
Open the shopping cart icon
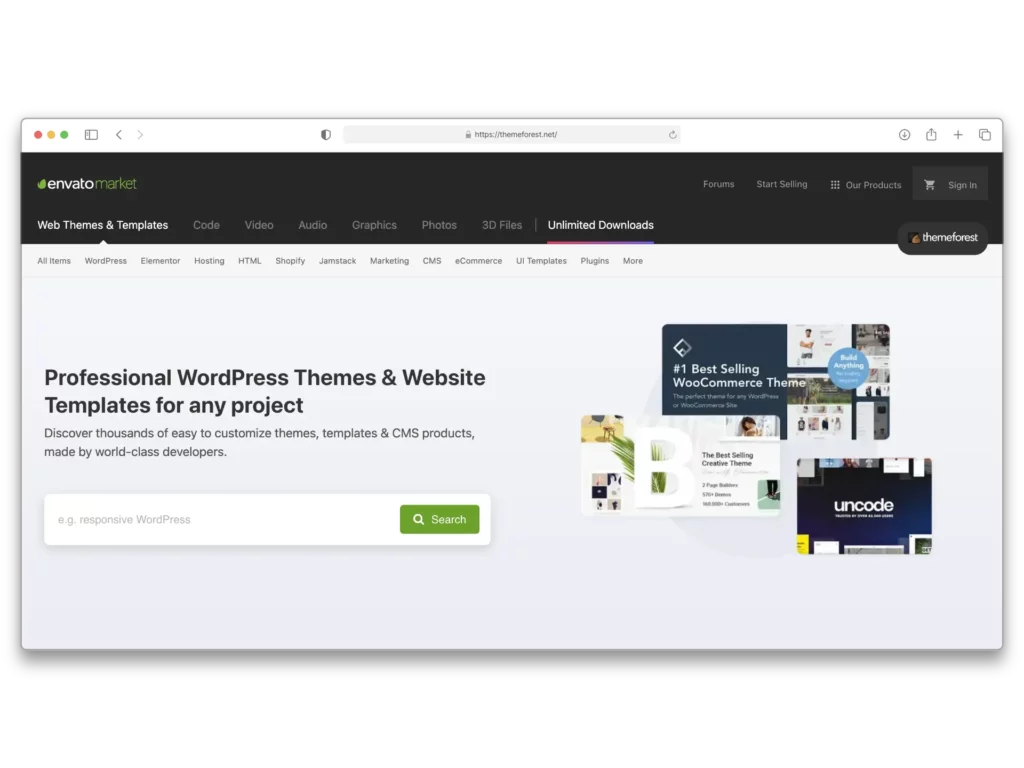929,185
